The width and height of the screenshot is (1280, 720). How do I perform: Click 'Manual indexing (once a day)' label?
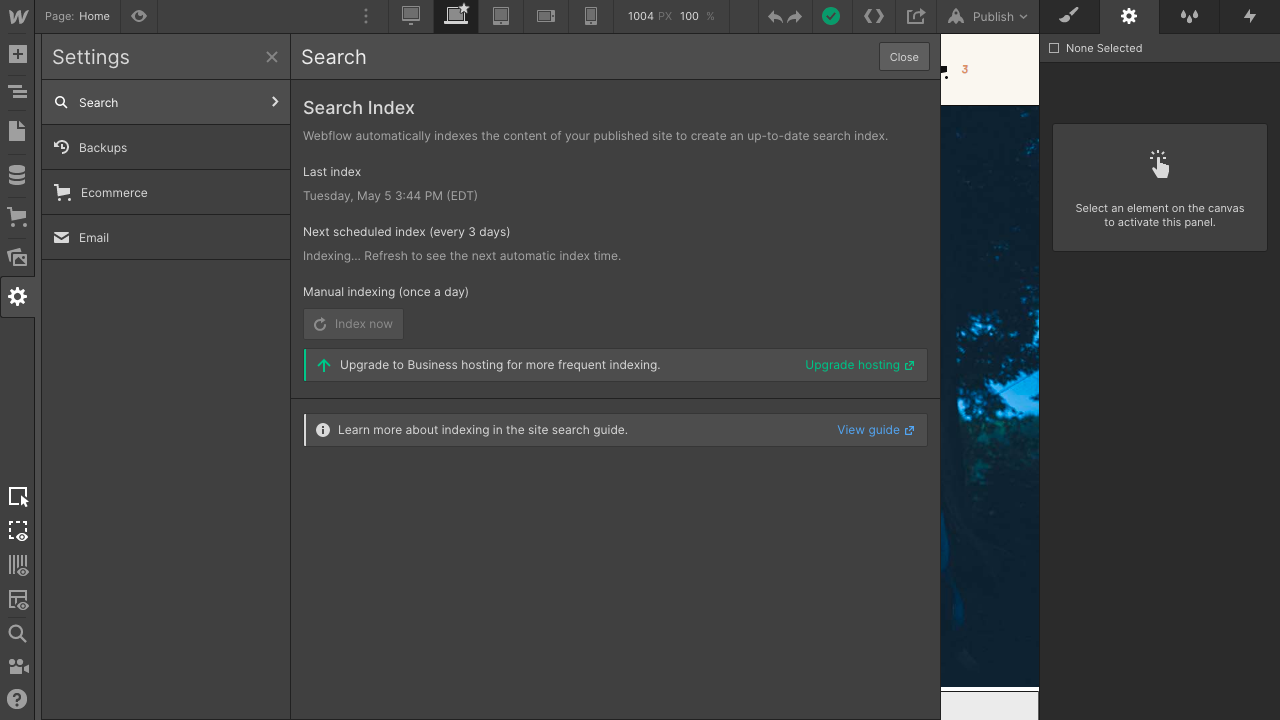(386, 292)
